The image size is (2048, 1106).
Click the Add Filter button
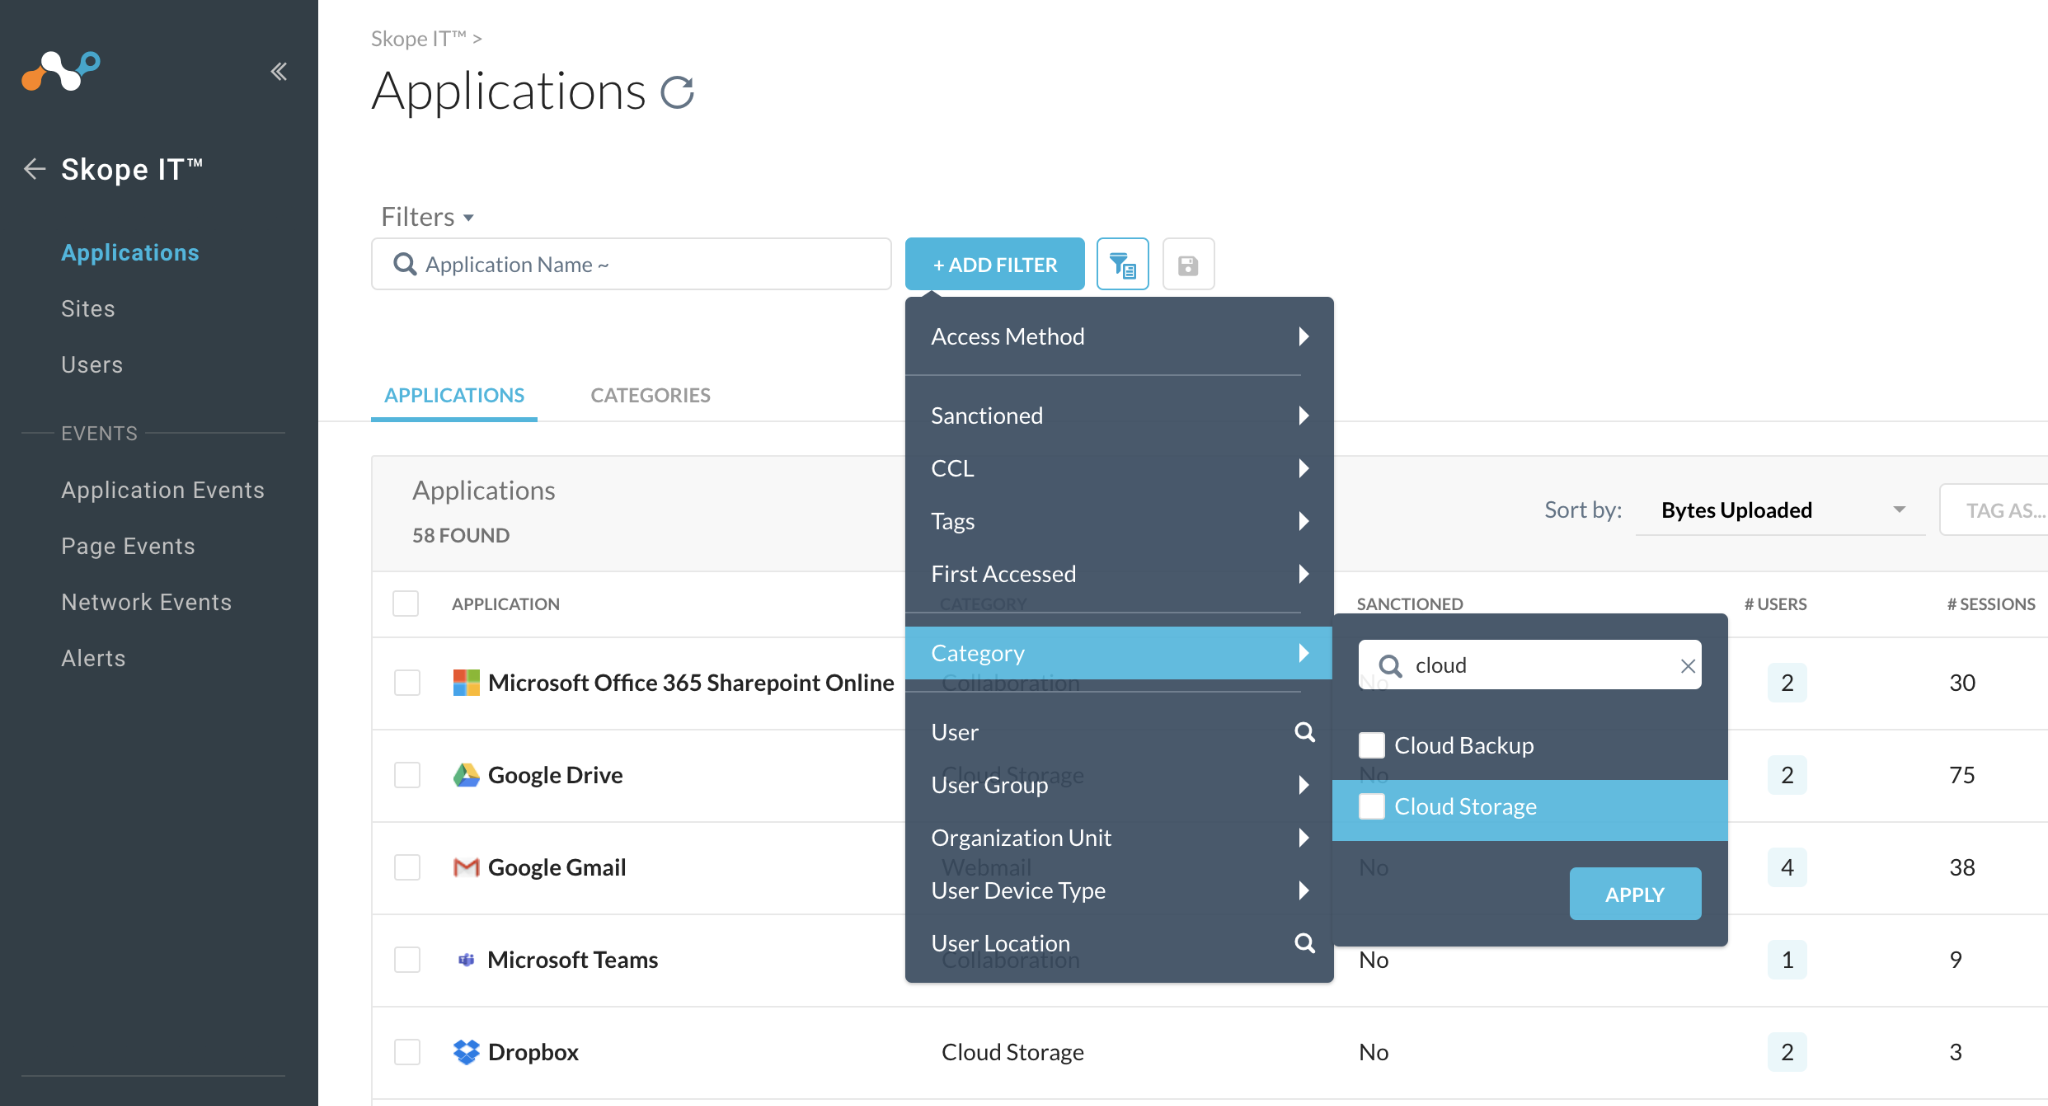(x=994, y=265)
